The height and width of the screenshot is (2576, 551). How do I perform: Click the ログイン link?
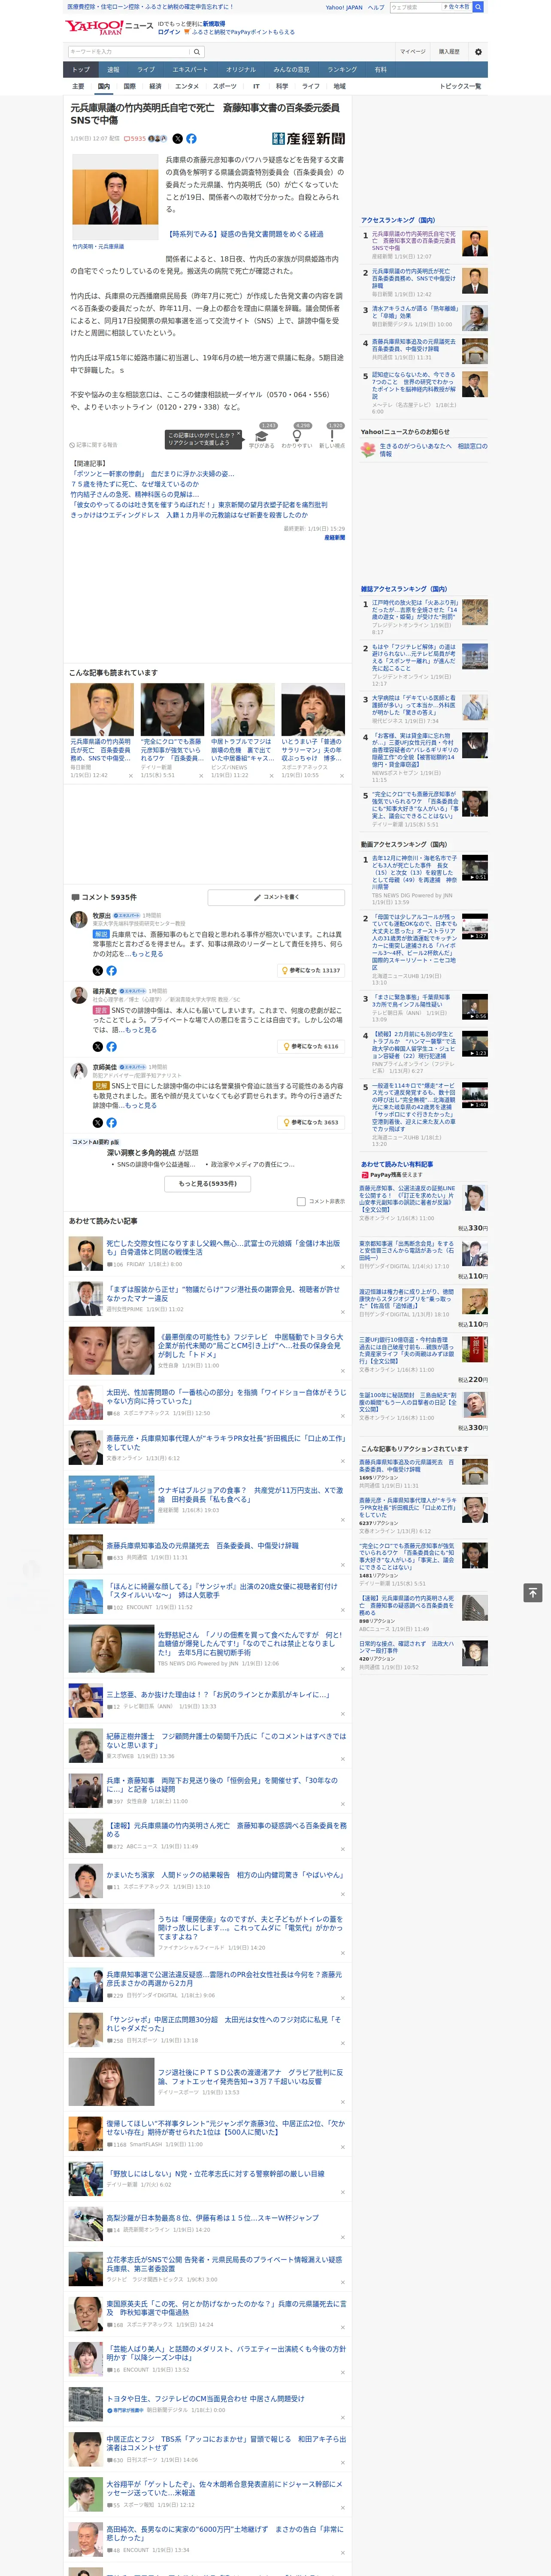[x=169, y=32]
